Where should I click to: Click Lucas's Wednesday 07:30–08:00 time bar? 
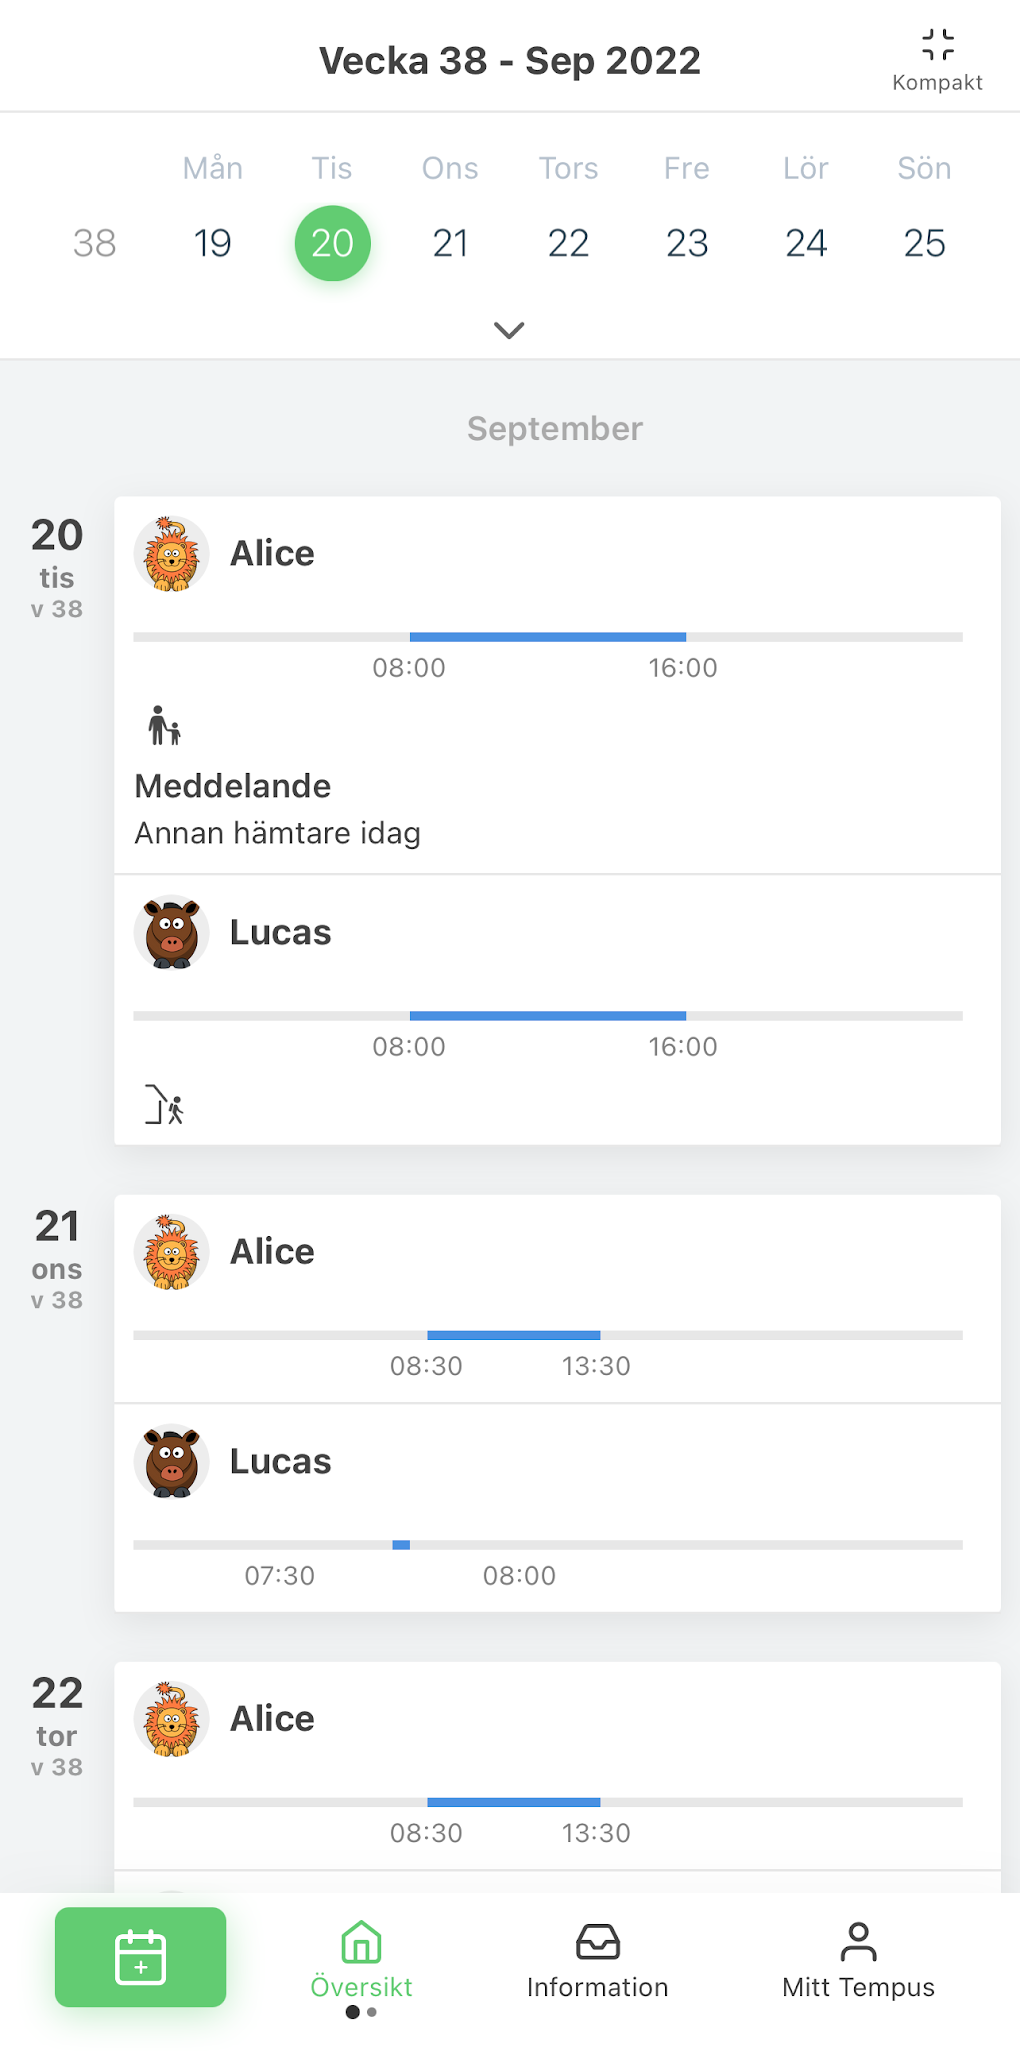tap(401, 1545)
